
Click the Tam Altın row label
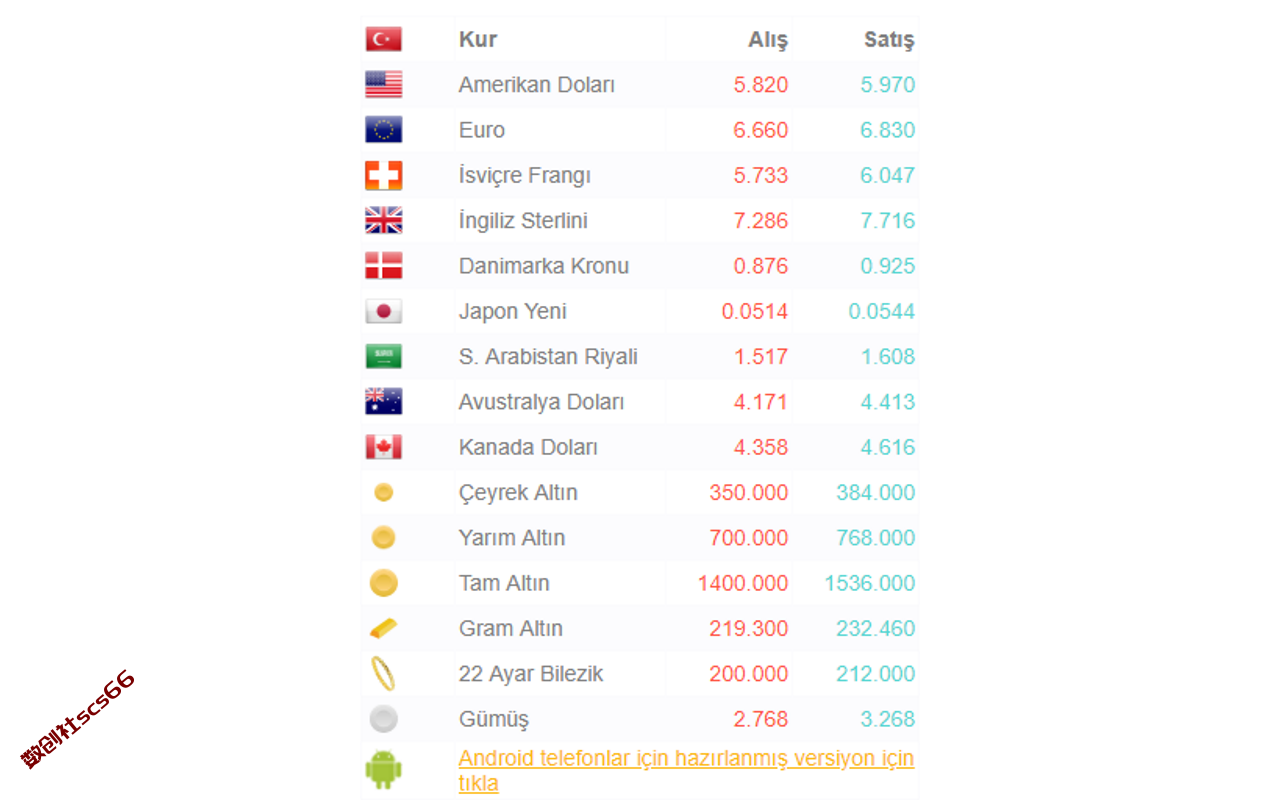[504, 583]
